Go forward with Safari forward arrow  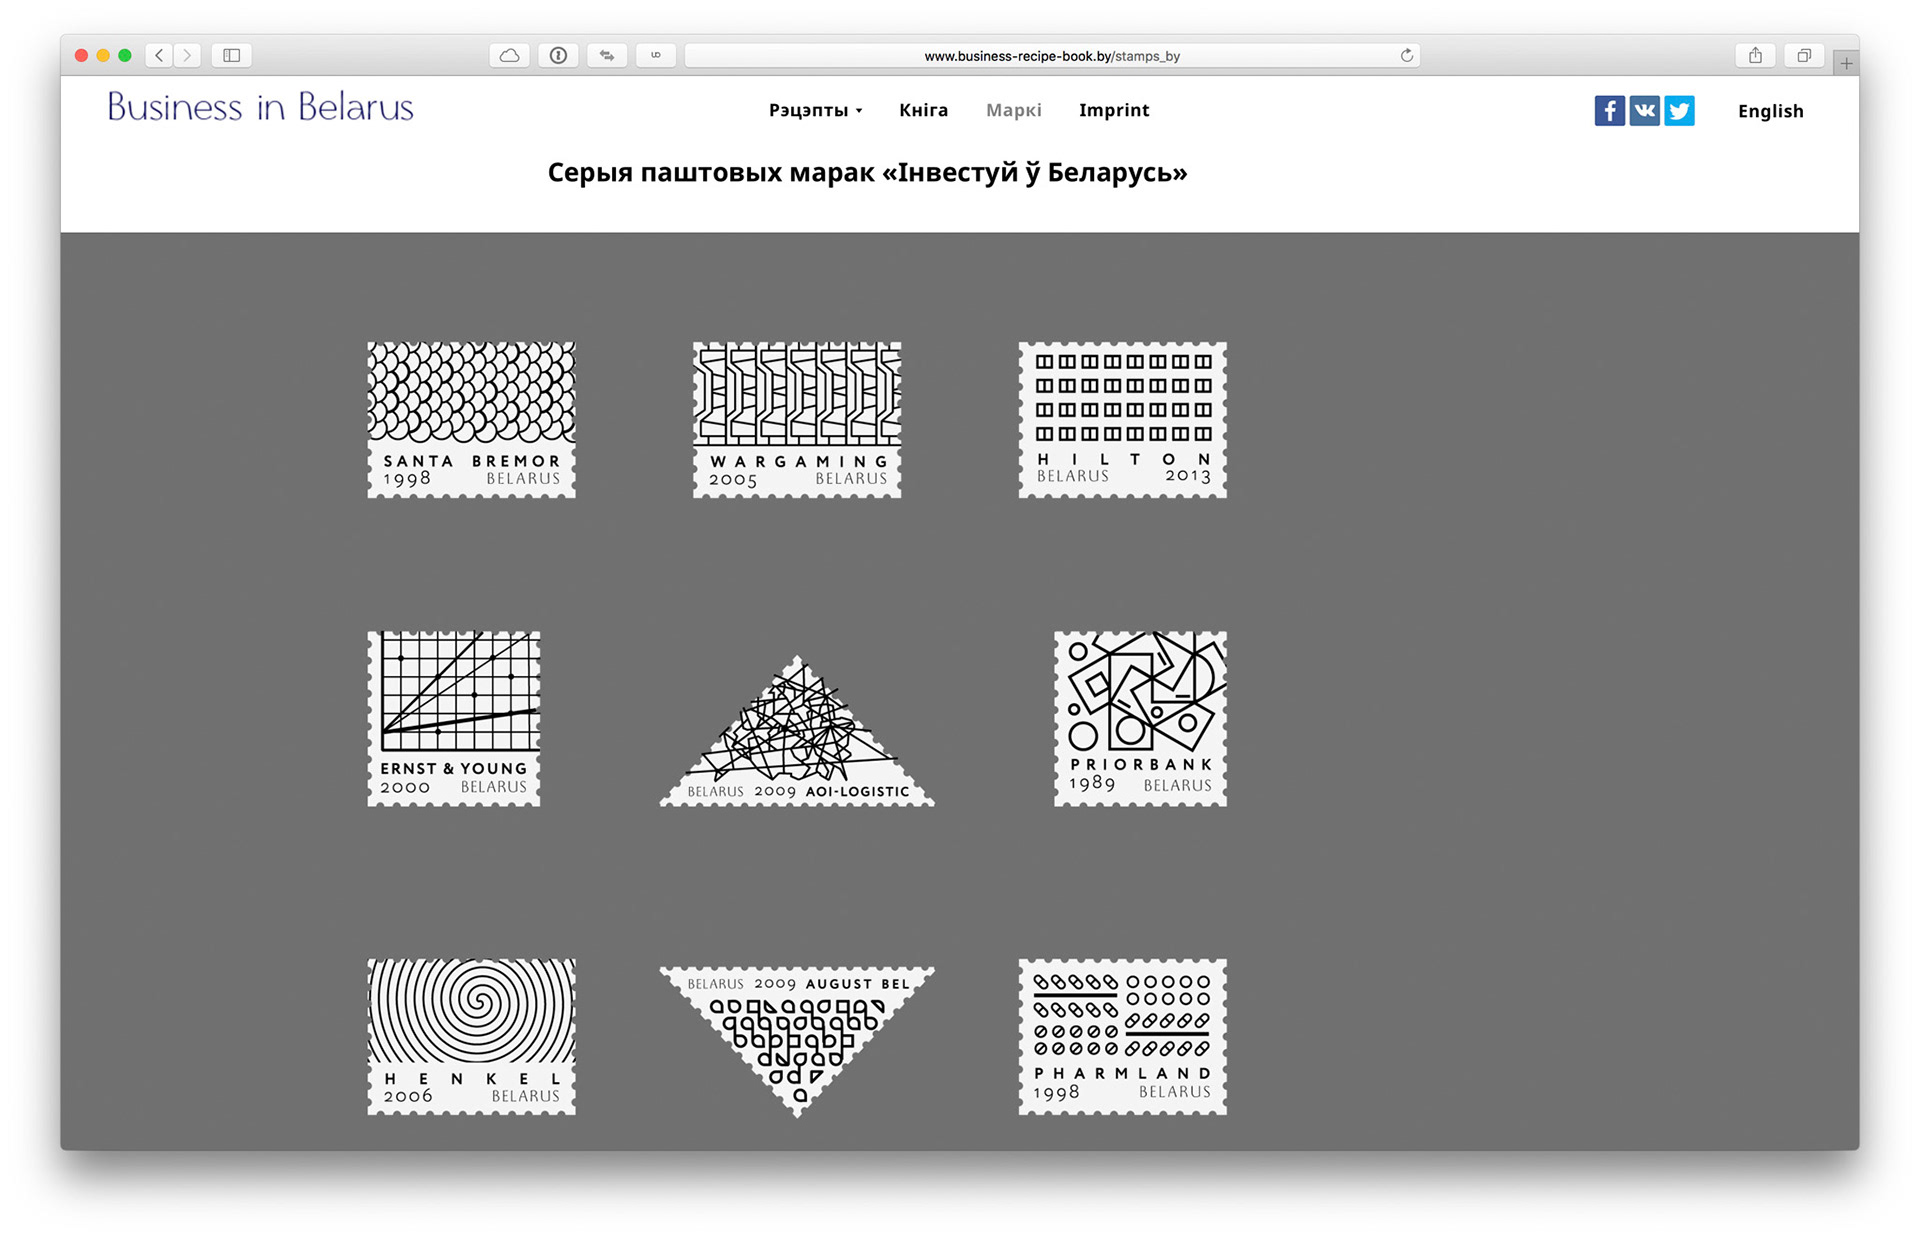pos(187,55)
